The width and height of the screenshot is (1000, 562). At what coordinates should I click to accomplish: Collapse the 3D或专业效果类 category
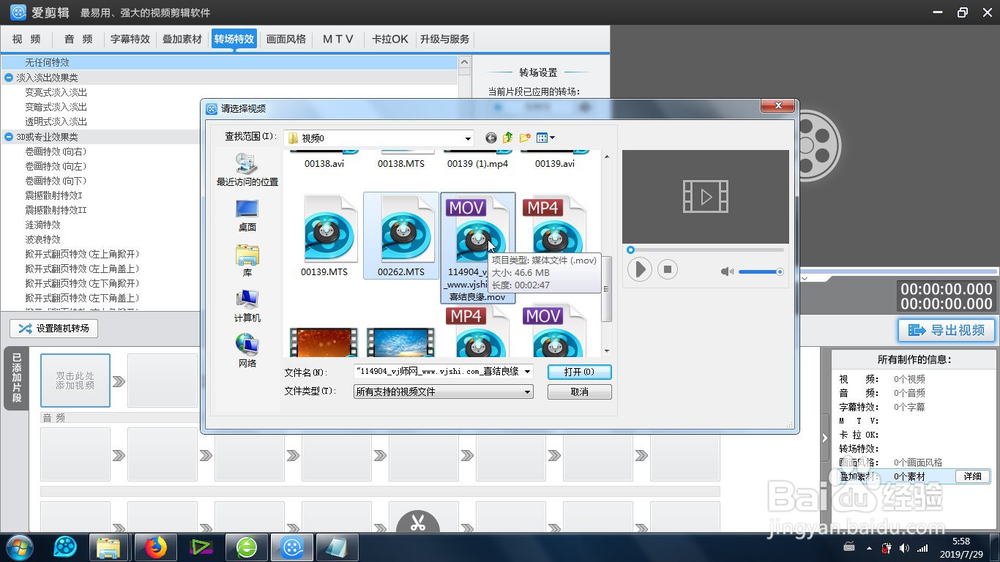pos(9,137)
